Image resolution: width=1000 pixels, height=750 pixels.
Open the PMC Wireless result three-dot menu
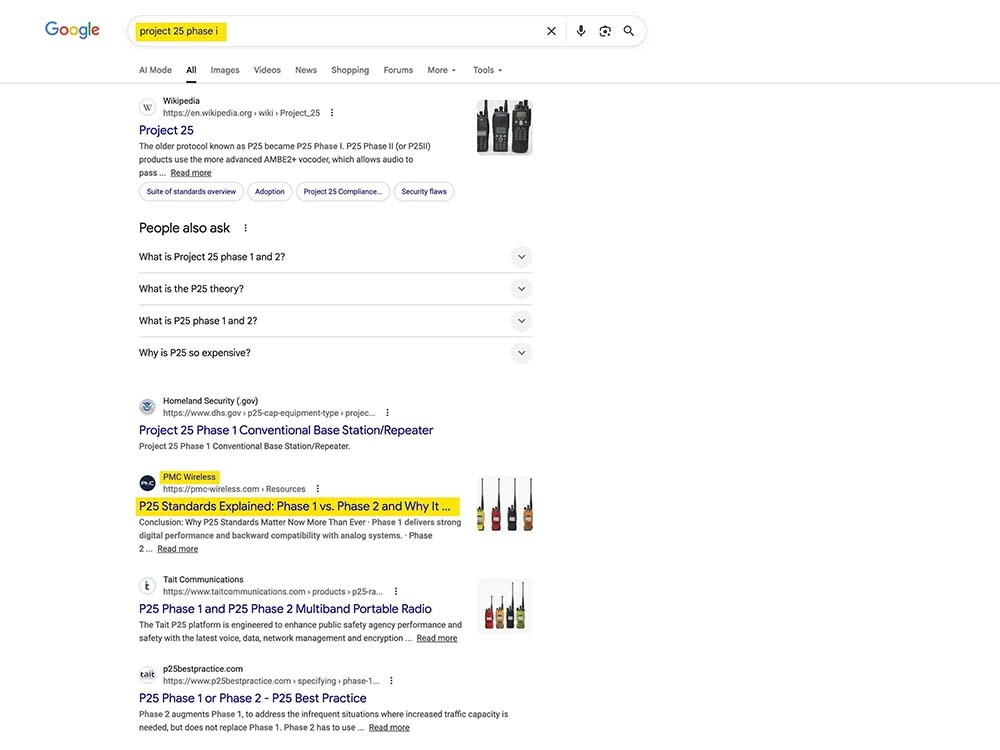point(318,489)
